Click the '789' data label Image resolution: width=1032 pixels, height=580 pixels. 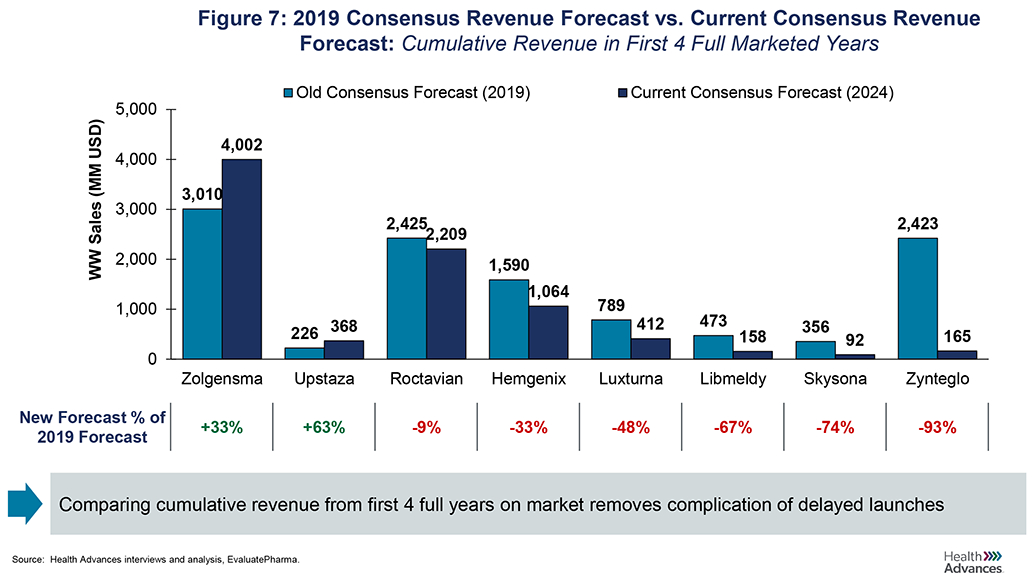[x=611, y=305]
